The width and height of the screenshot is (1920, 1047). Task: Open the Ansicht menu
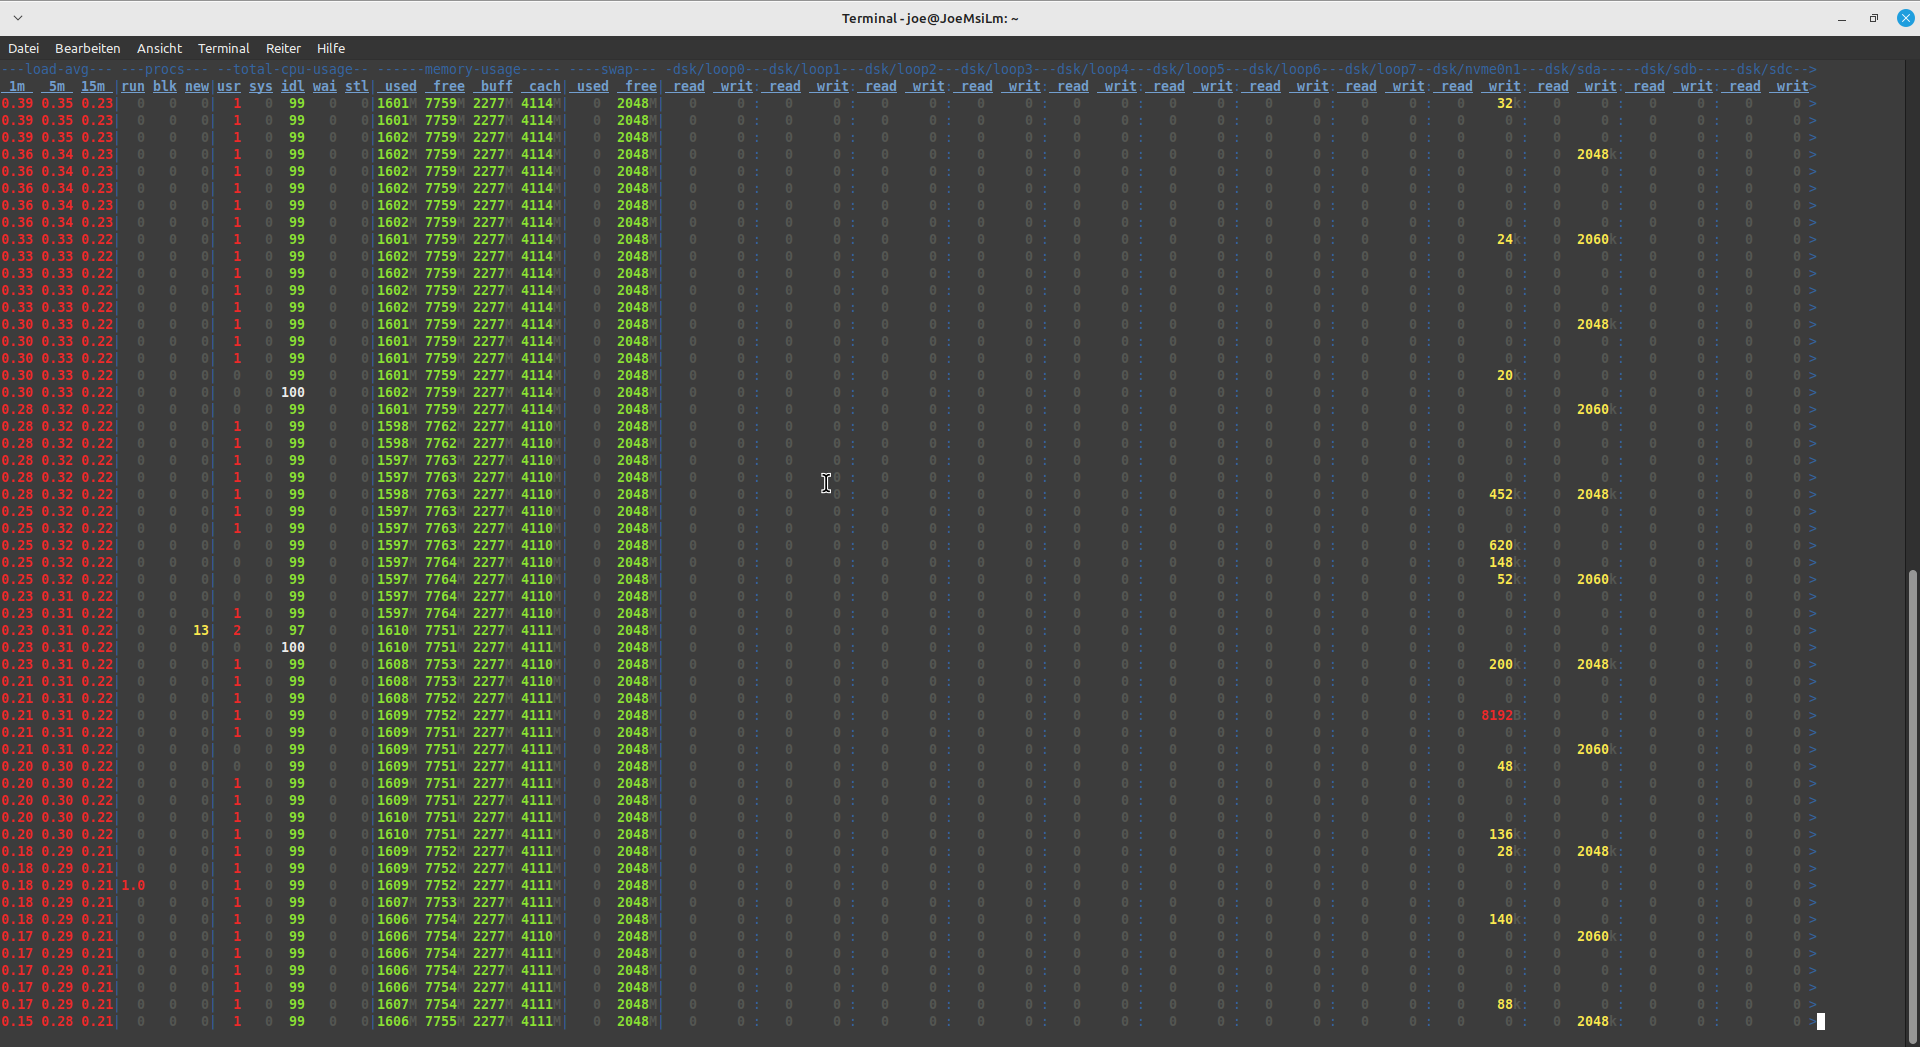[x=160, y=48]
